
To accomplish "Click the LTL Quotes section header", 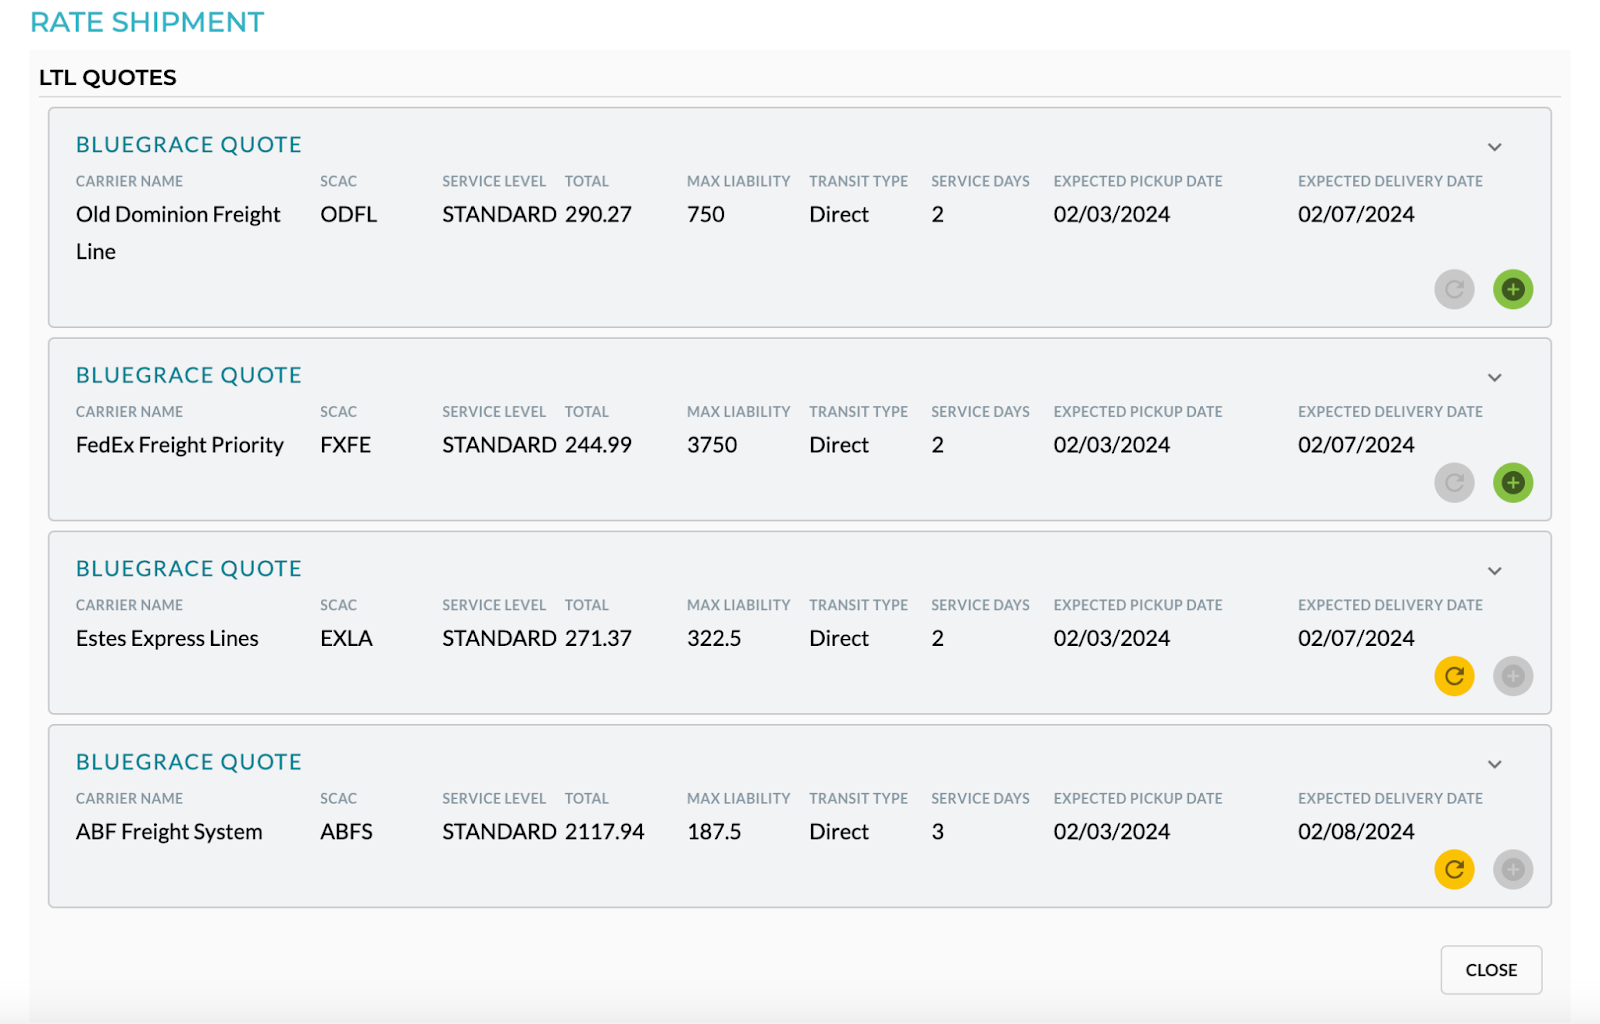I will point(108,78).
